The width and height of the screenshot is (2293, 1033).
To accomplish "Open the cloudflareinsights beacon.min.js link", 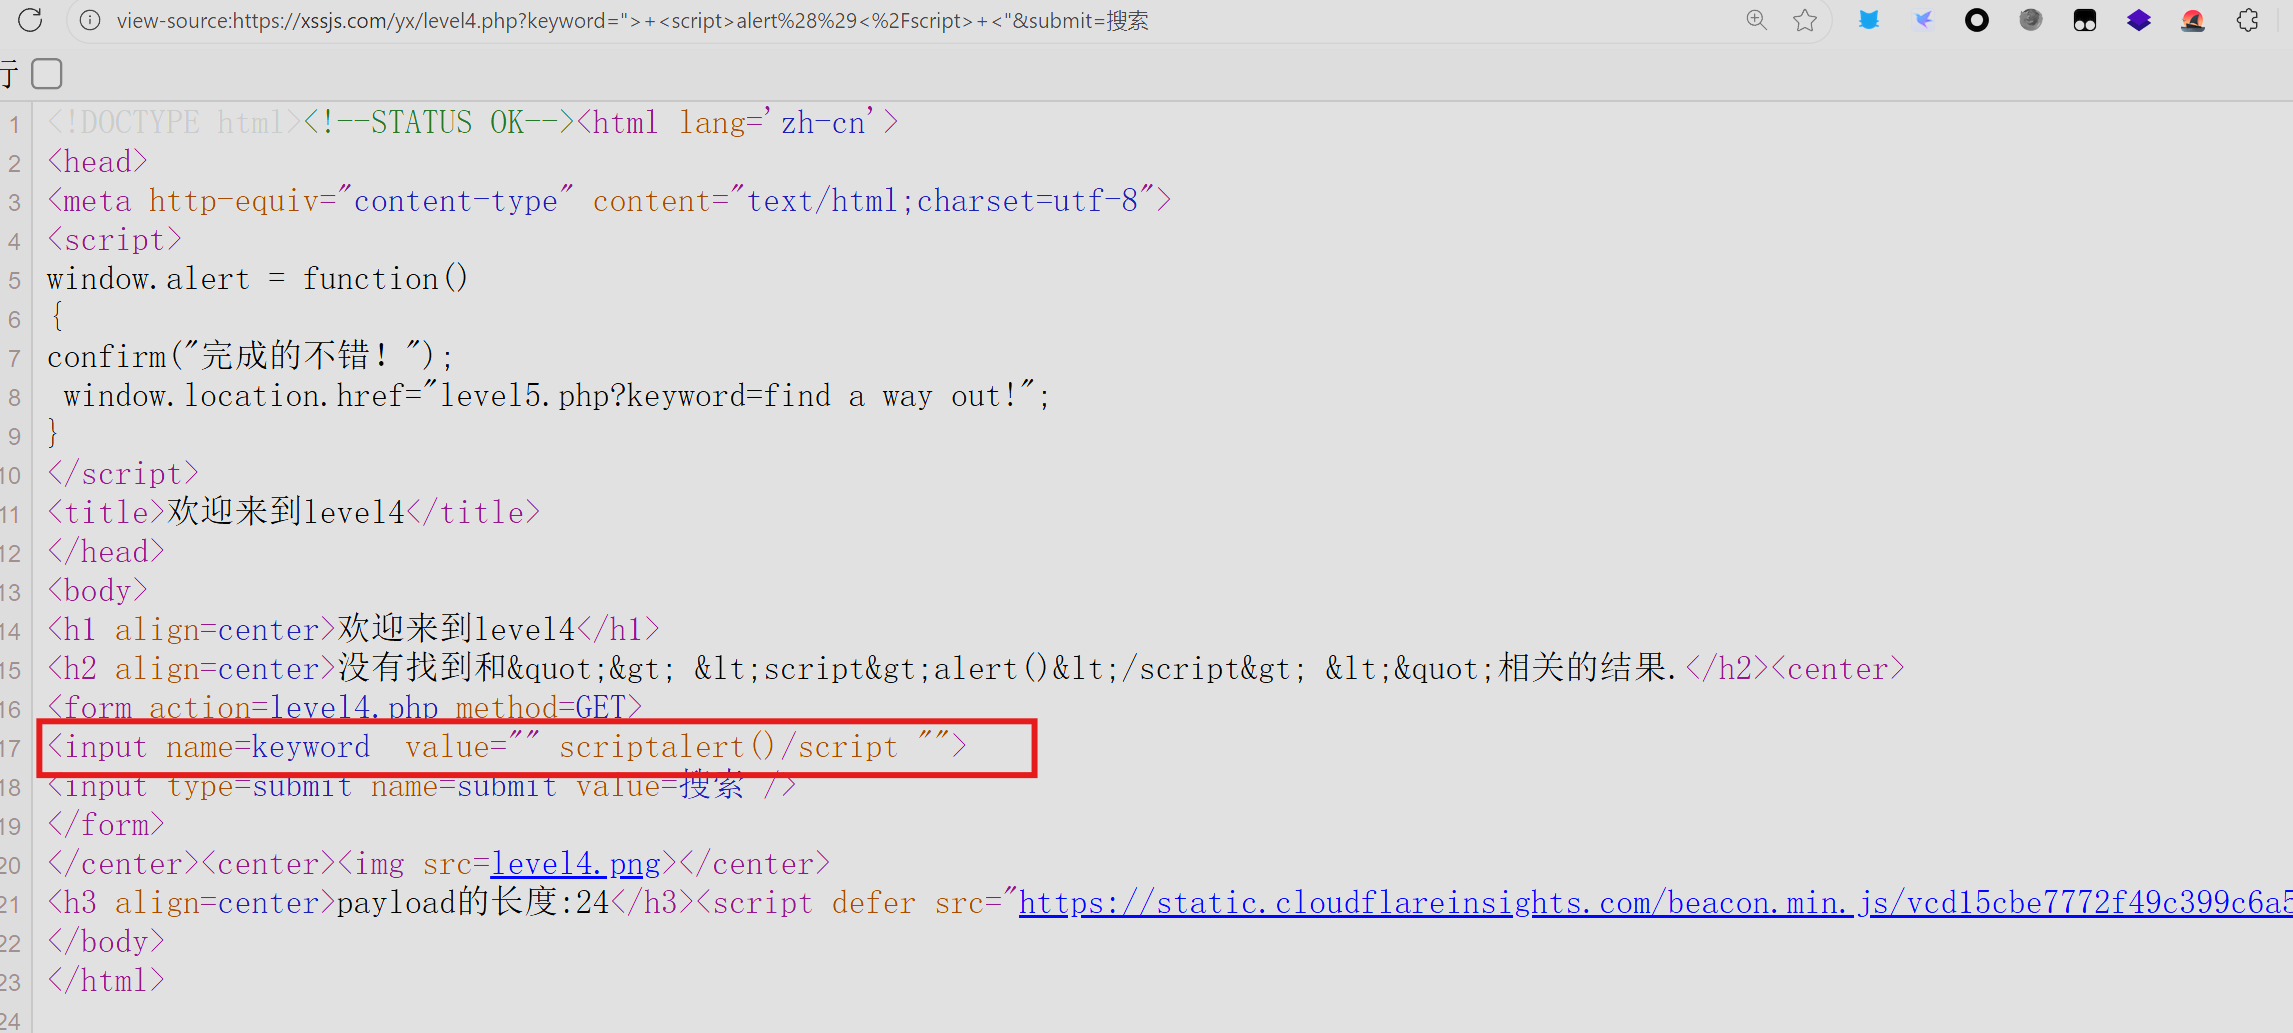I will coord(1656,903).
